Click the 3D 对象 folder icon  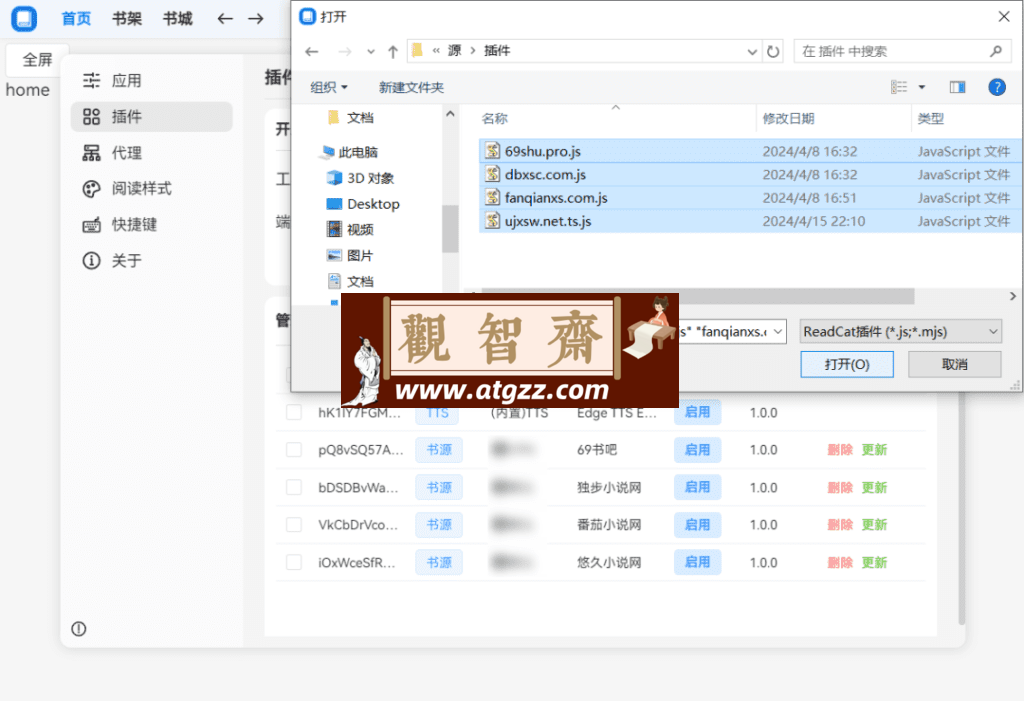click(334, 178)
